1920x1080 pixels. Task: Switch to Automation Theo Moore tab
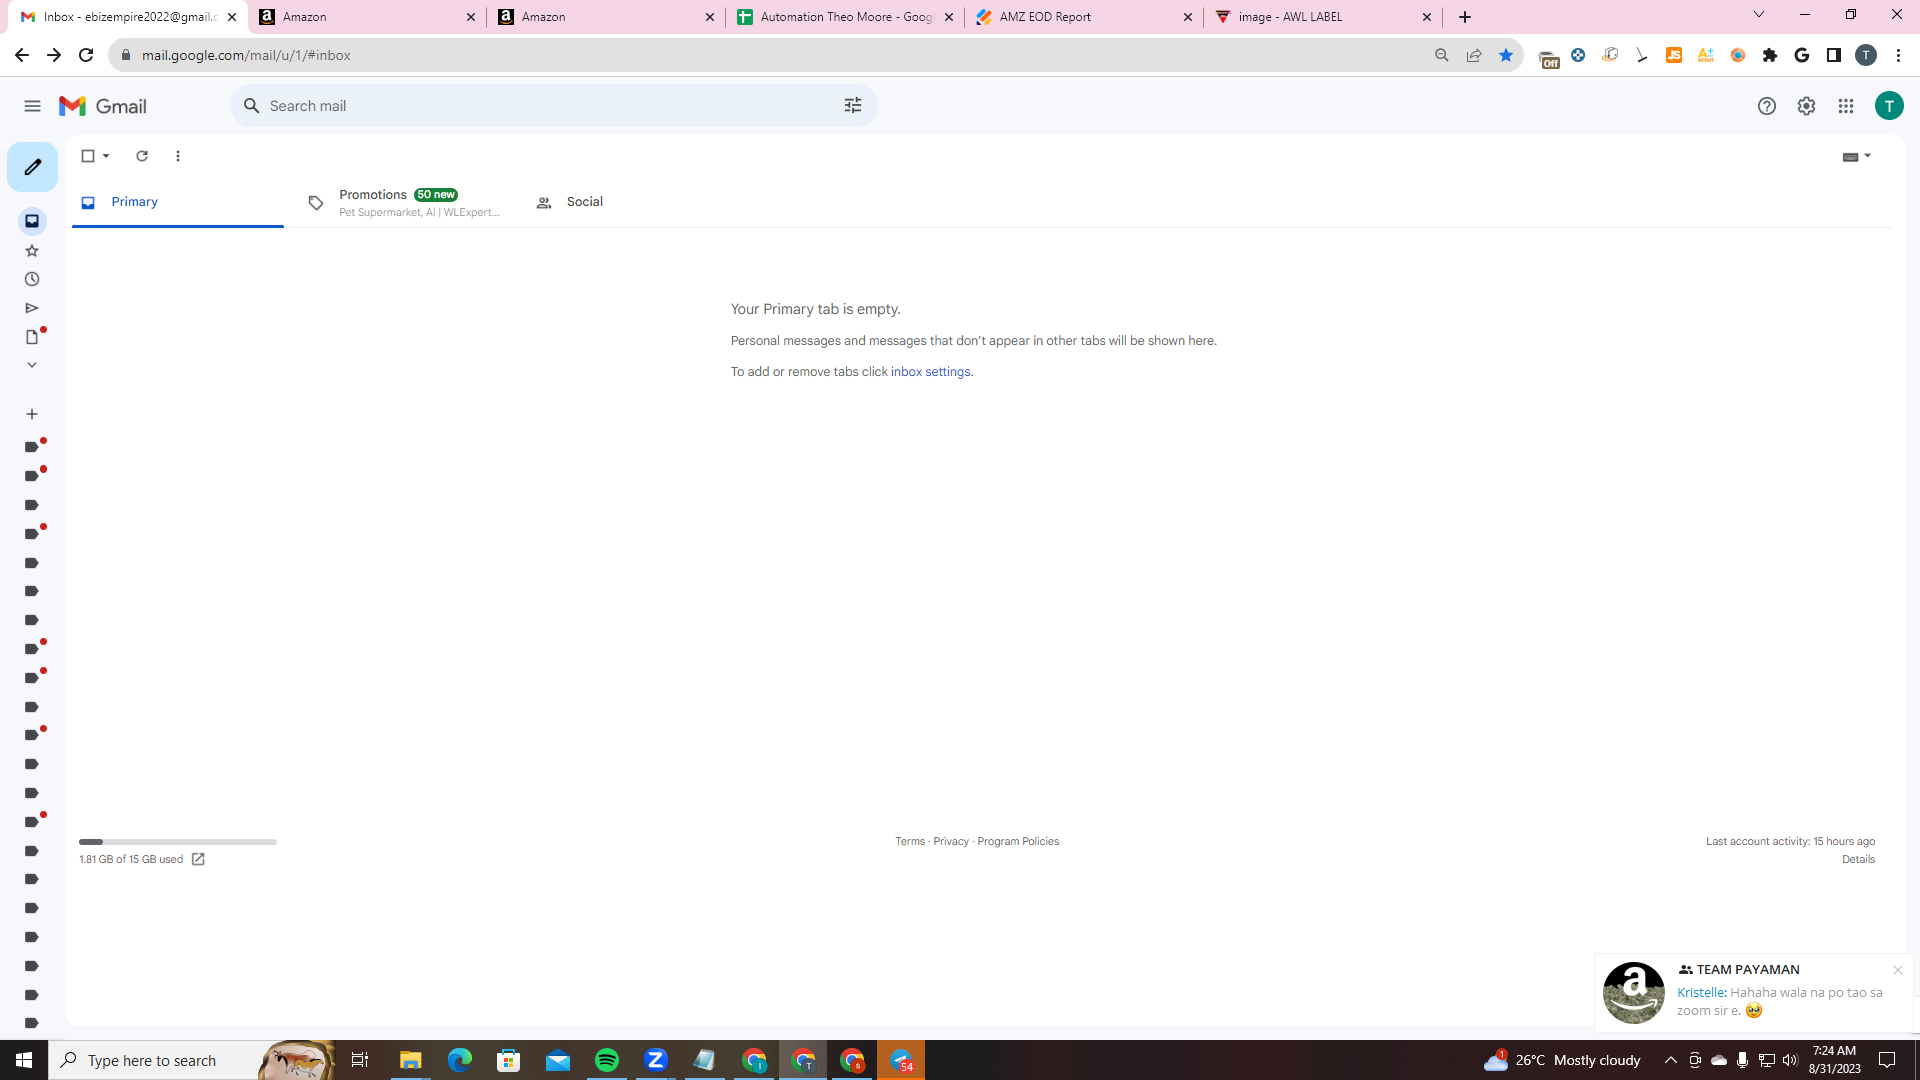pyautogui.click(x=846, y=17)
